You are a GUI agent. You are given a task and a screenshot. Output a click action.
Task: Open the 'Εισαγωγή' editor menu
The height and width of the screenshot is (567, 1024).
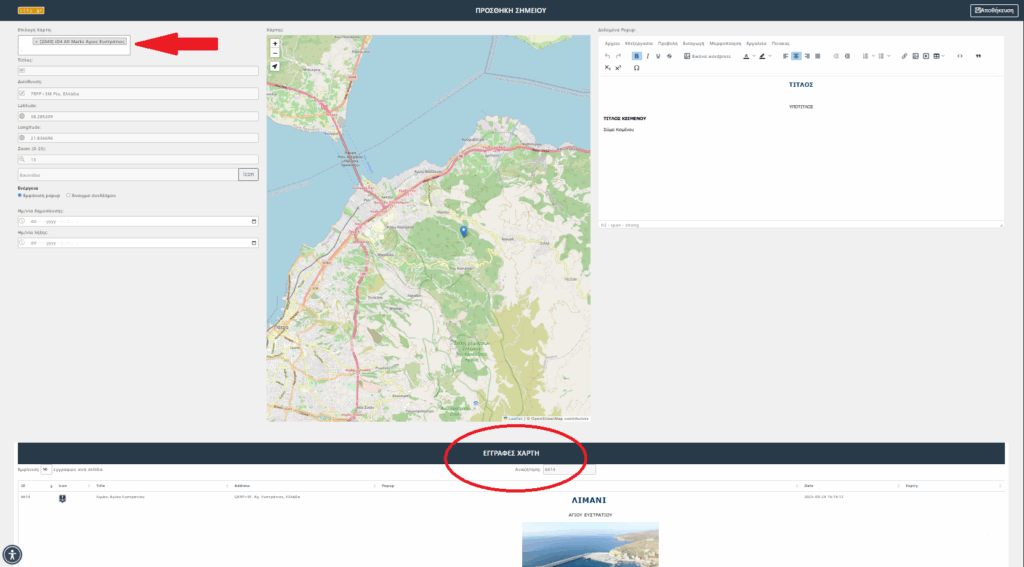click(x=695, y=44)
